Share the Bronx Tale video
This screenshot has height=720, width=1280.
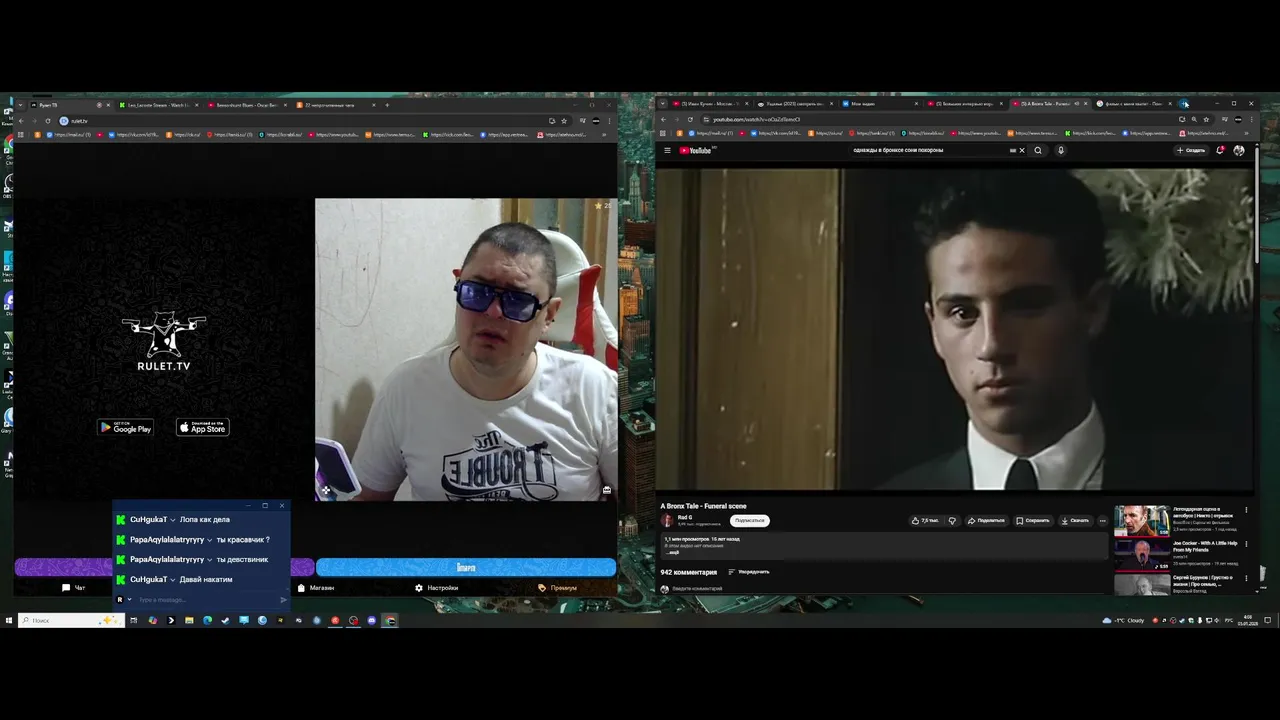pos(986,520)
